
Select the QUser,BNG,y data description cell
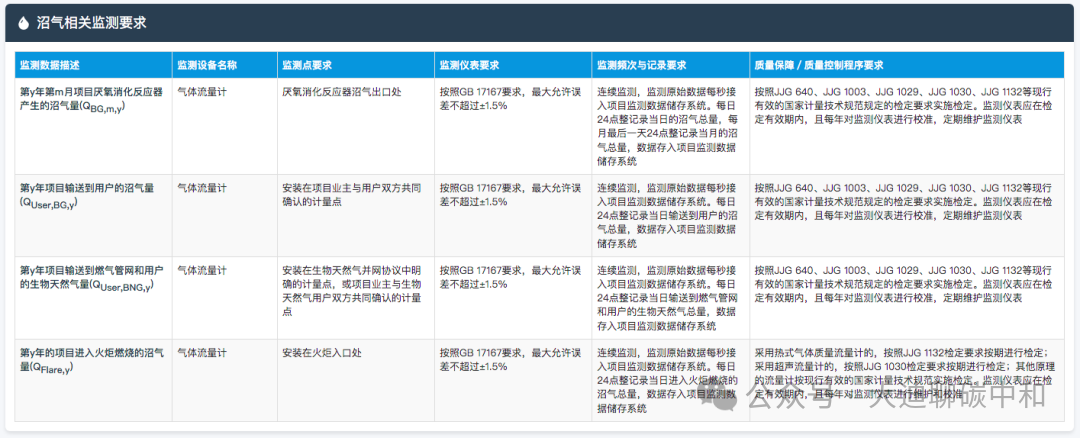(91, 277)
